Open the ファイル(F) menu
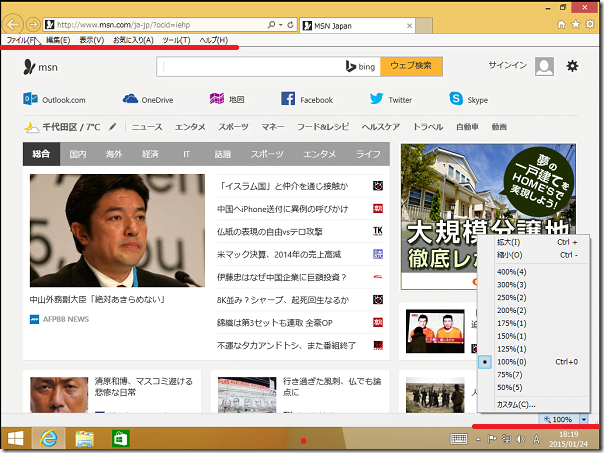 point(22,40)
